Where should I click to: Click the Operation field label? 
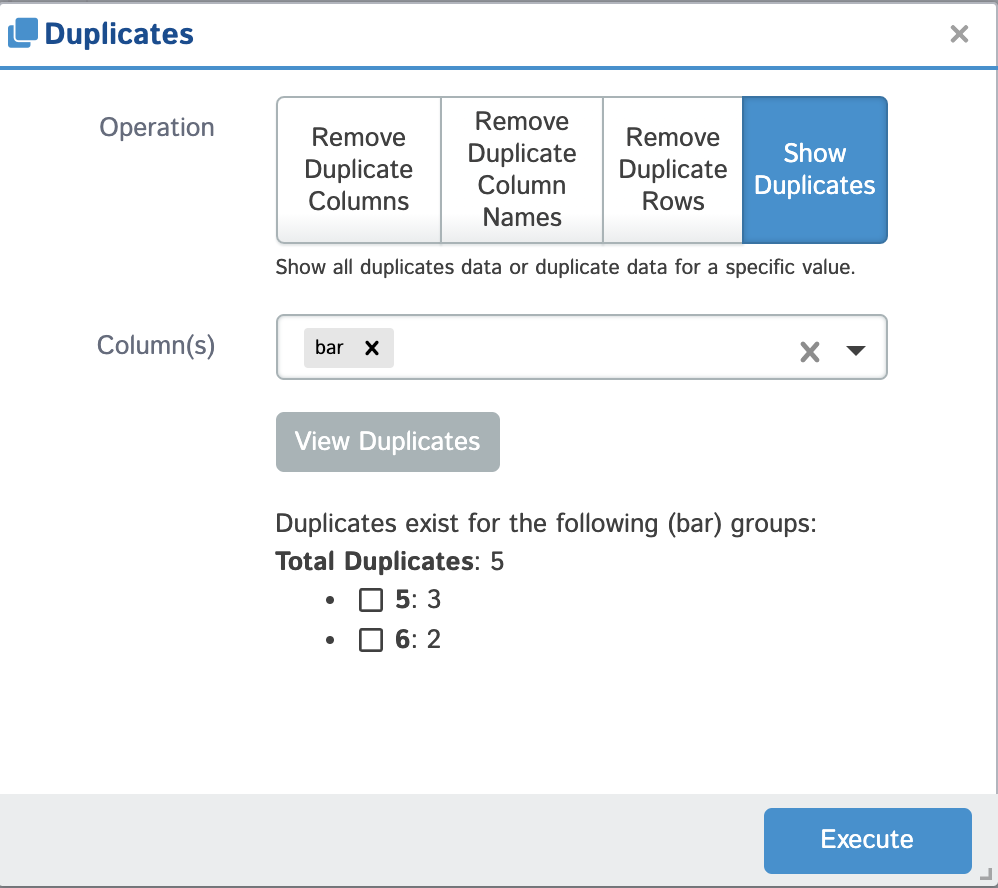coord(157,128)
